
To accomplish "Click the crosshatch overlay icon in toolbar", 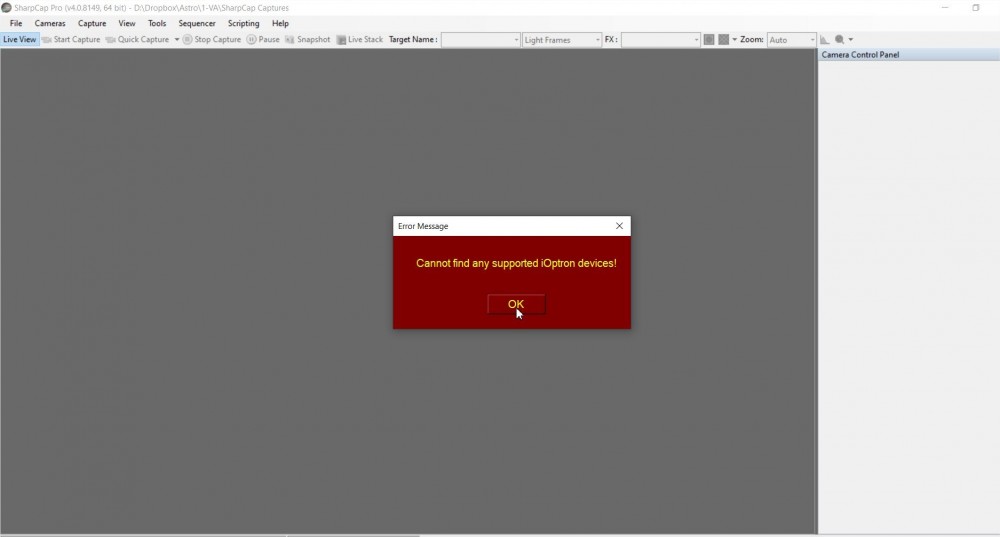I will [x=723, y=40].
